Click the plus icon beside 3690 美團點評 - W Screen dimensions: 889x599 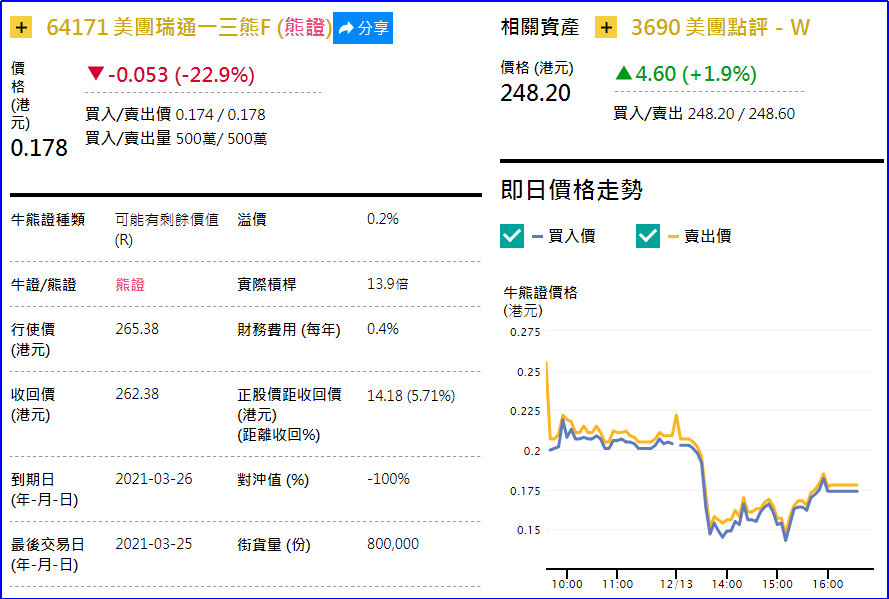[606, 27]
